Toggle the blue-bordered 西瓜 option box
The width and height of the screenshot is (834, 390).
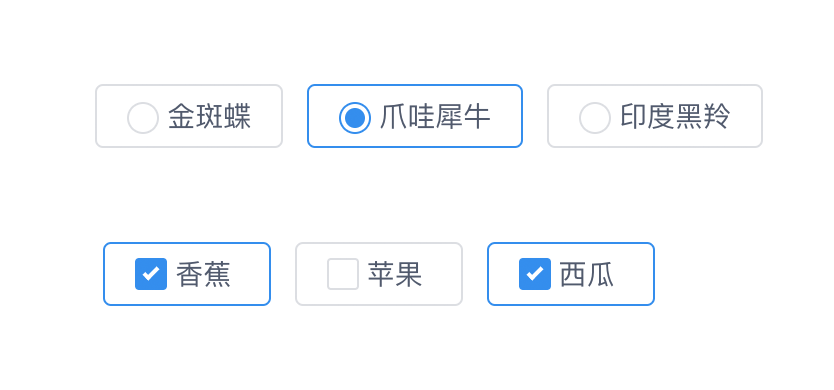[x=571, y=274]
